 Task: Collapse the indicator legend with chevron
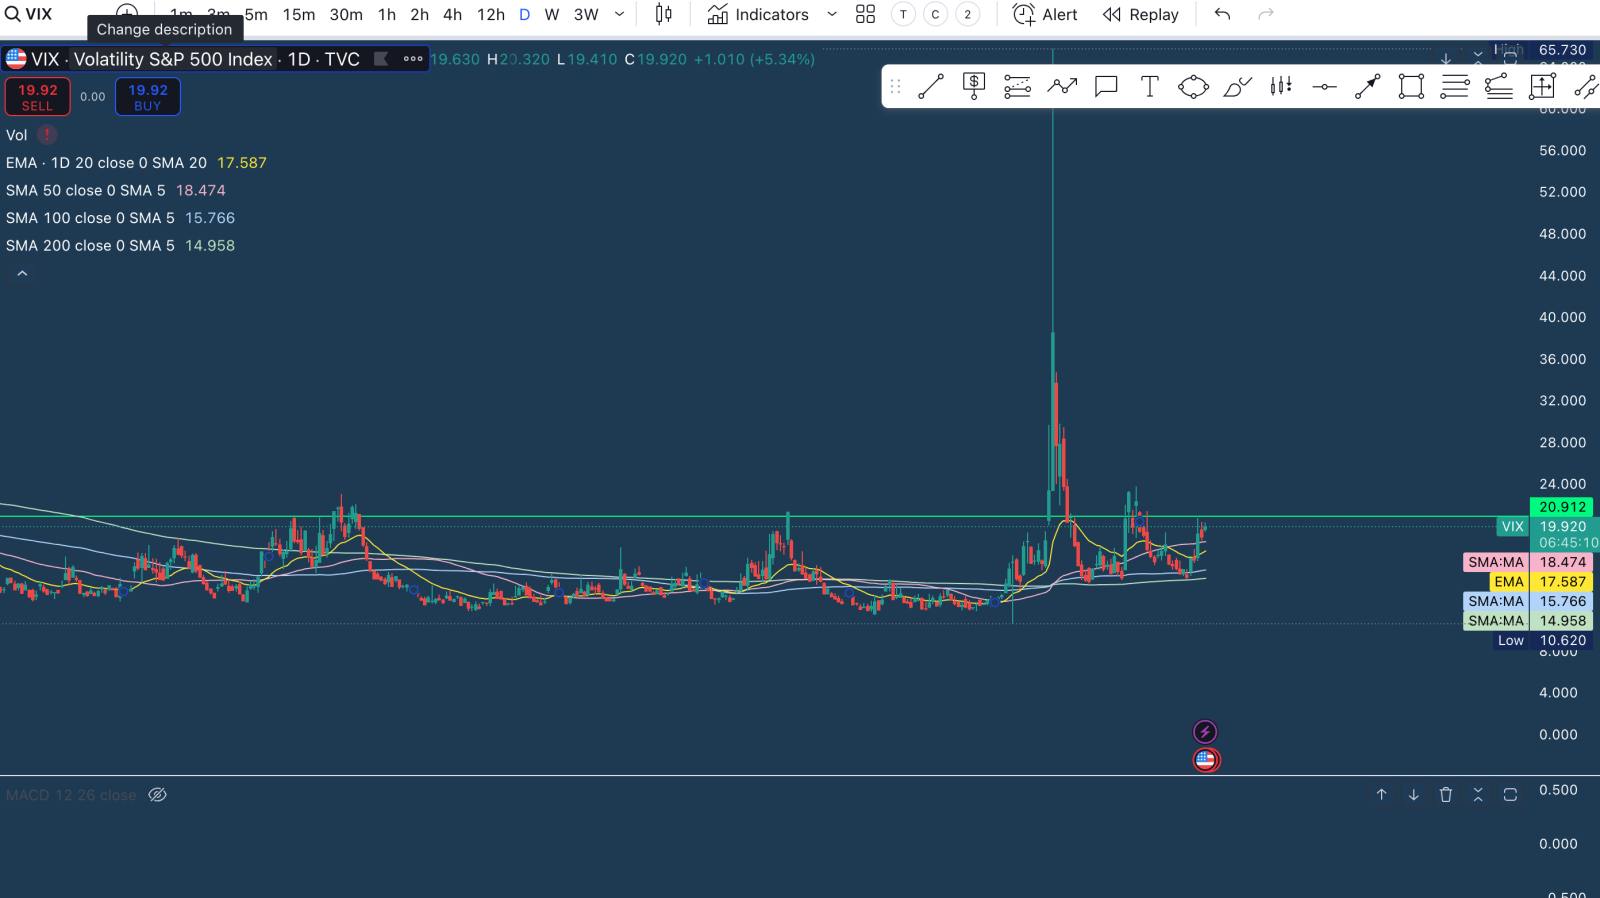tap(22, 273)
